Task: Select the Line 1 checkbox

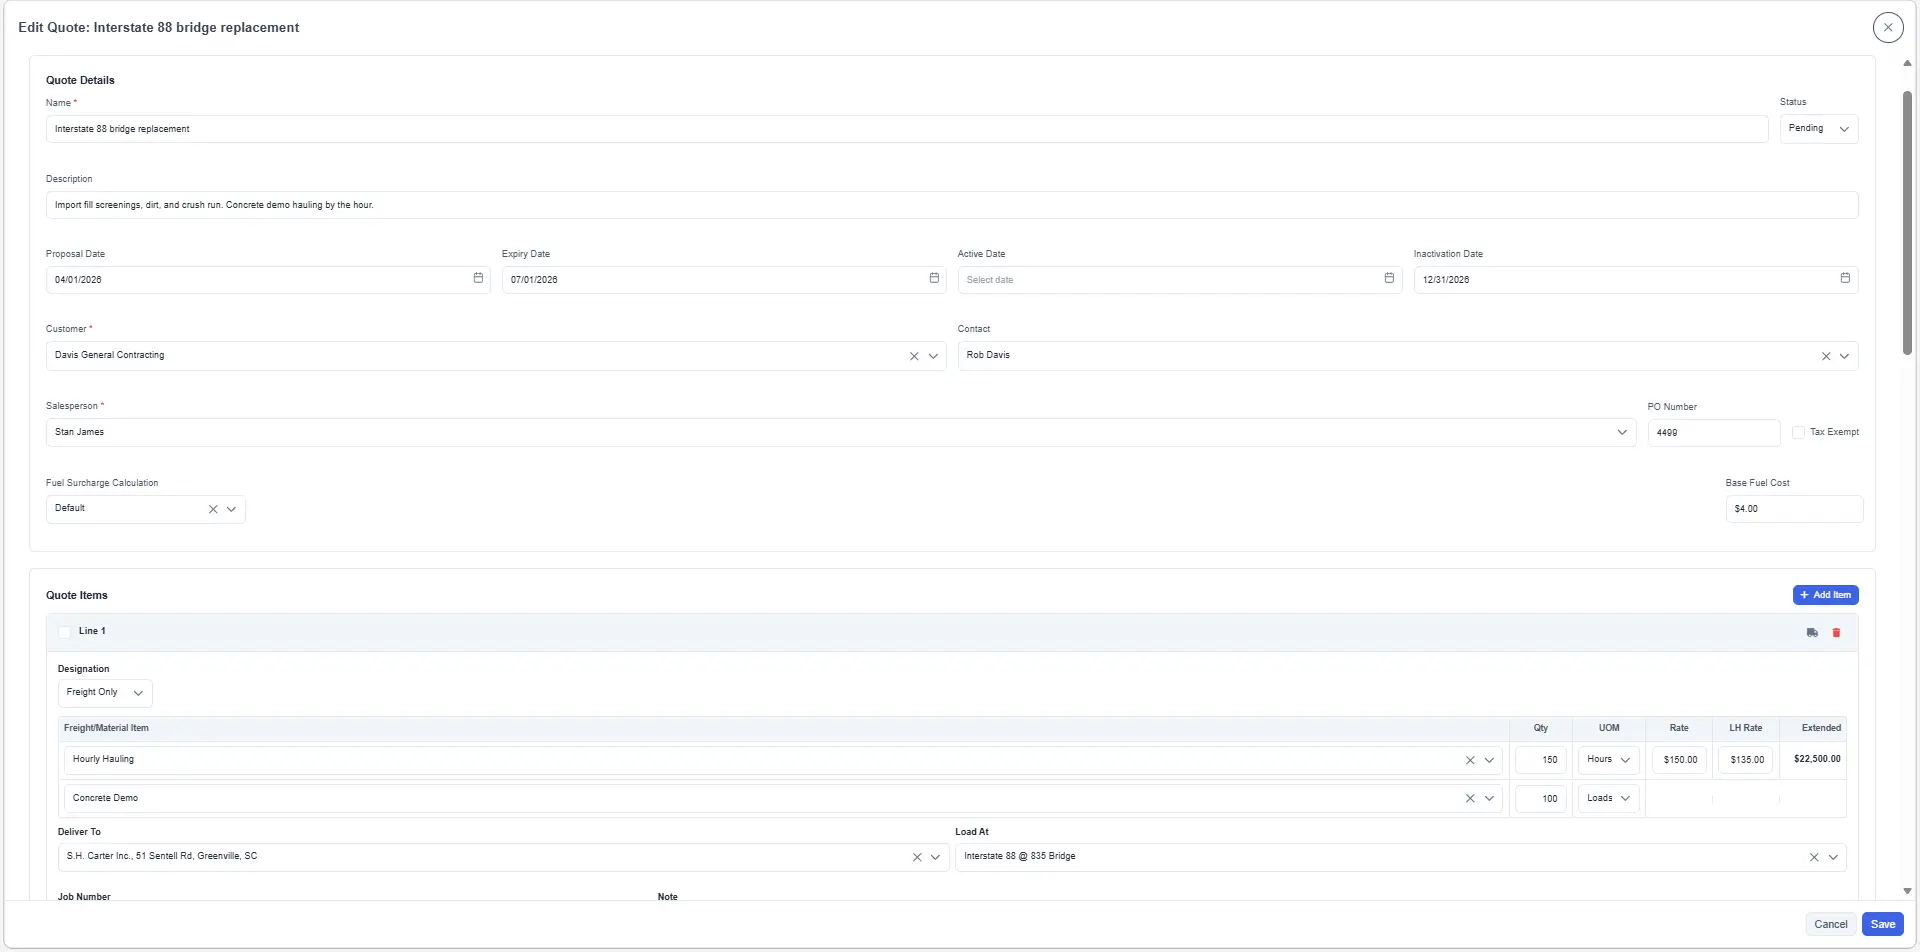Action: 65,632
